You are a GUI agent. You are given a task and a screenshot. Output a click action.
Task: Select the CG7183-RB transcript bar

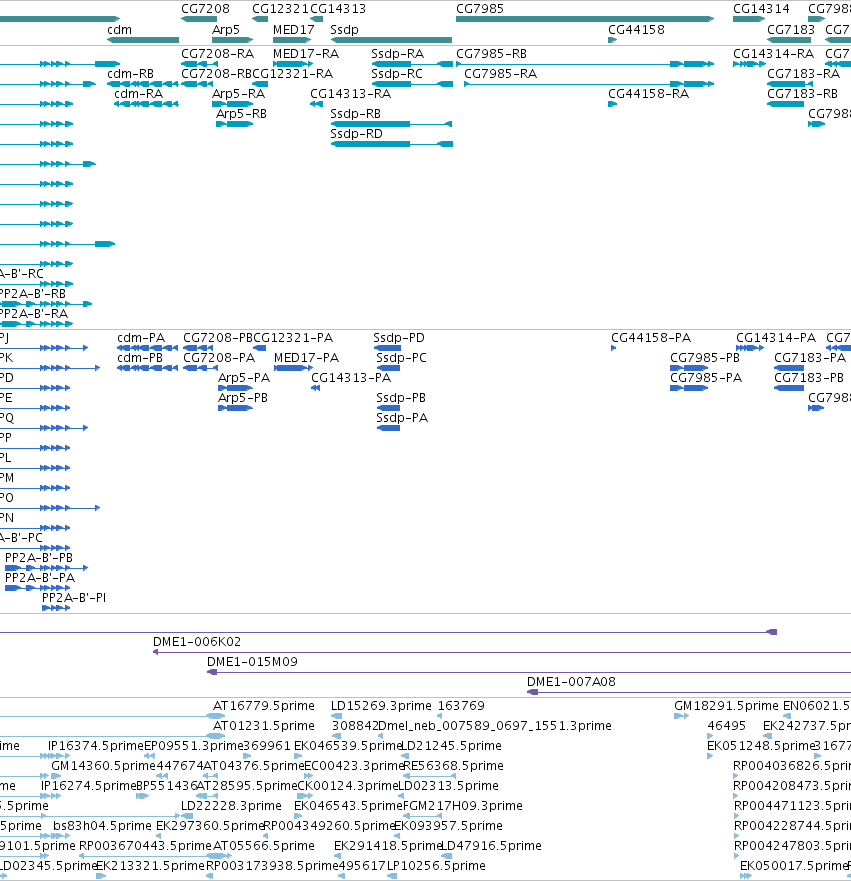point(785,104)
